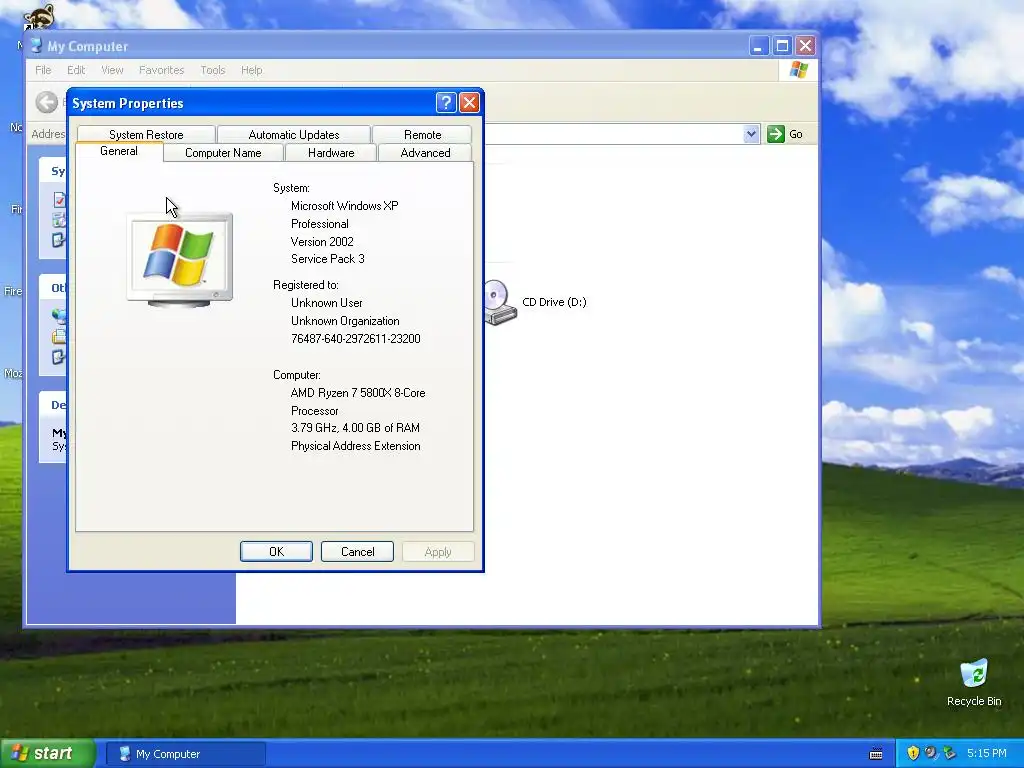Click the Windows XP monitor logo image
The width and height of the screenshot is (1024, 768).
(180, 260)
